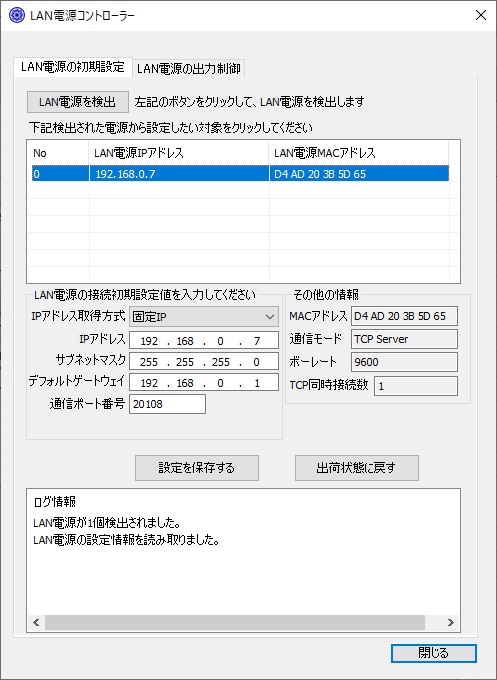Click the LAN電源コントローラー app icon in title bar

tap(17, 16)
